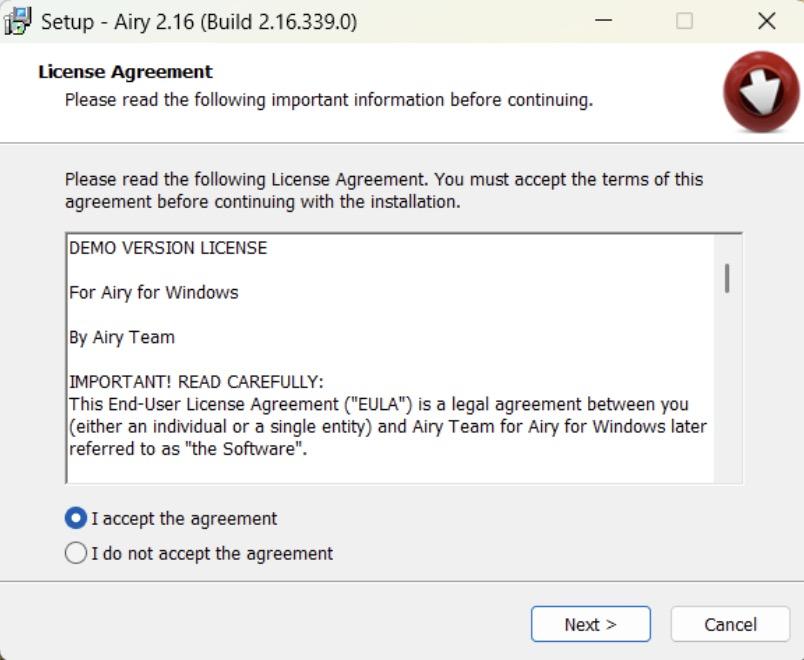Click the 'I do not accept the agreement' label

coord(212,554)
